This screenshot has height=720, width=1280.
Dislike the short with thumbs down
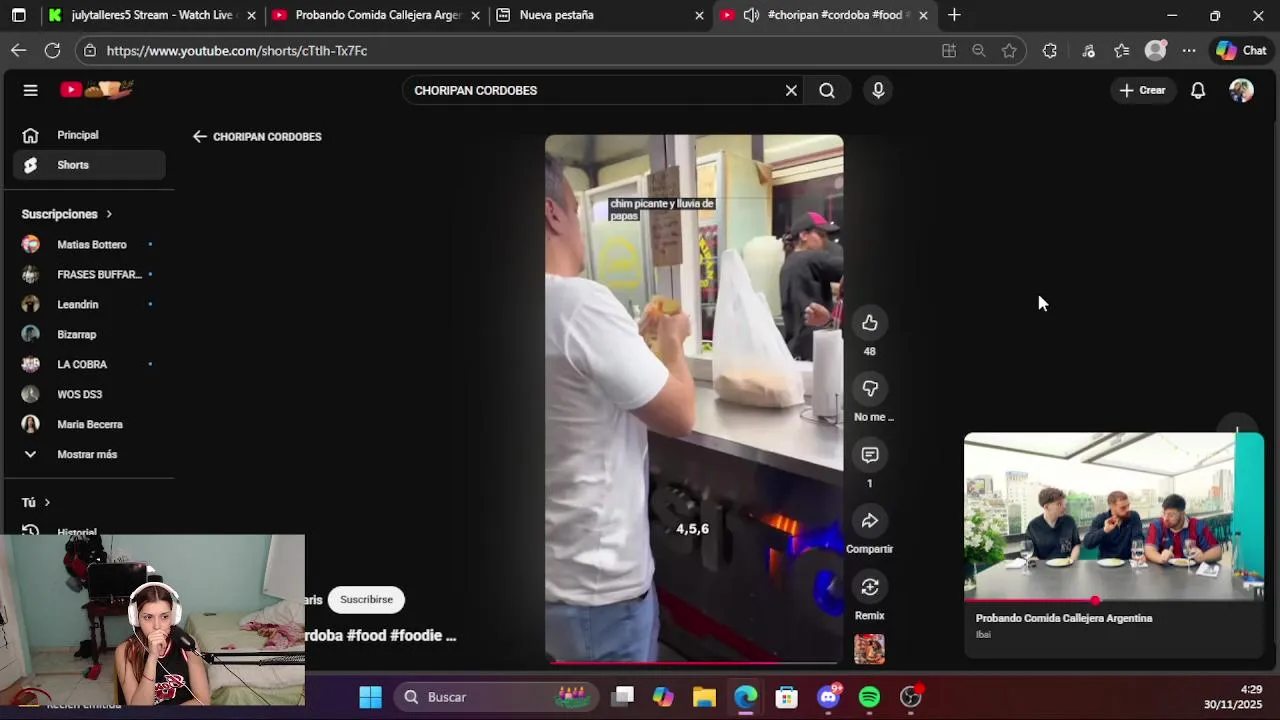pos(869,388)
